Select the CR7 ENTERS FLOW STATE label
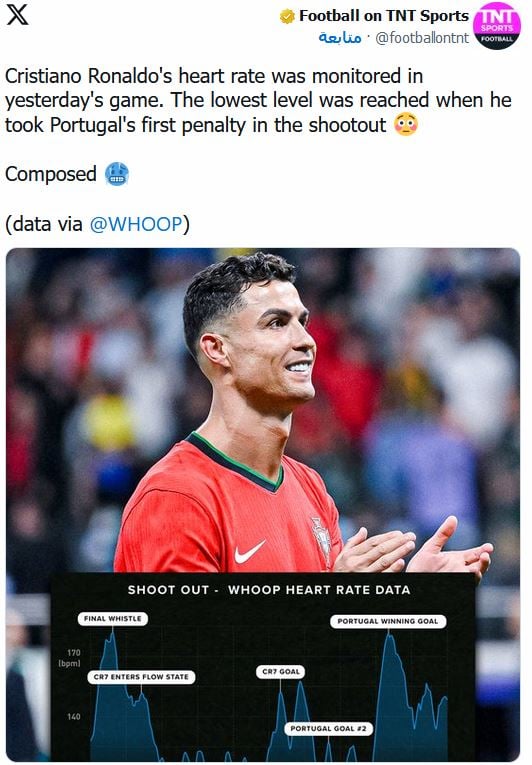 (x=141, y=677)
